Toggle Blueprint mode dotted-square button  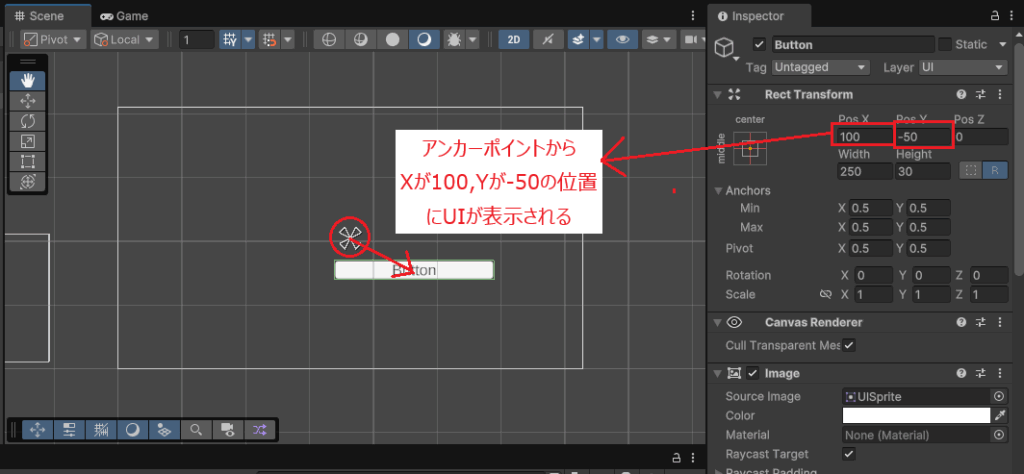970,171
